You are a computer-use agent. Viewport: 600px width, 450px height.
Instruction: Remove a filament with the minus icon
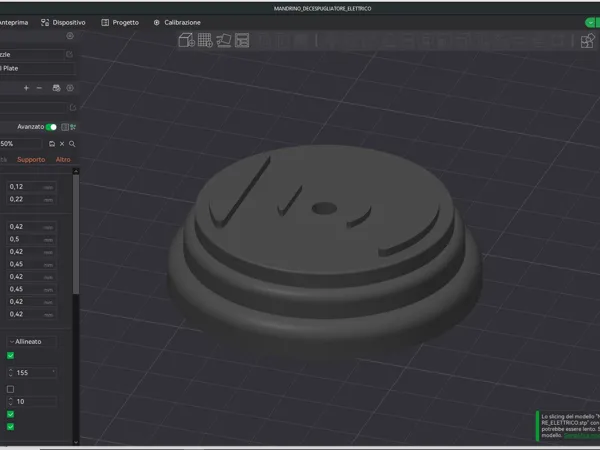click(39, 88)
